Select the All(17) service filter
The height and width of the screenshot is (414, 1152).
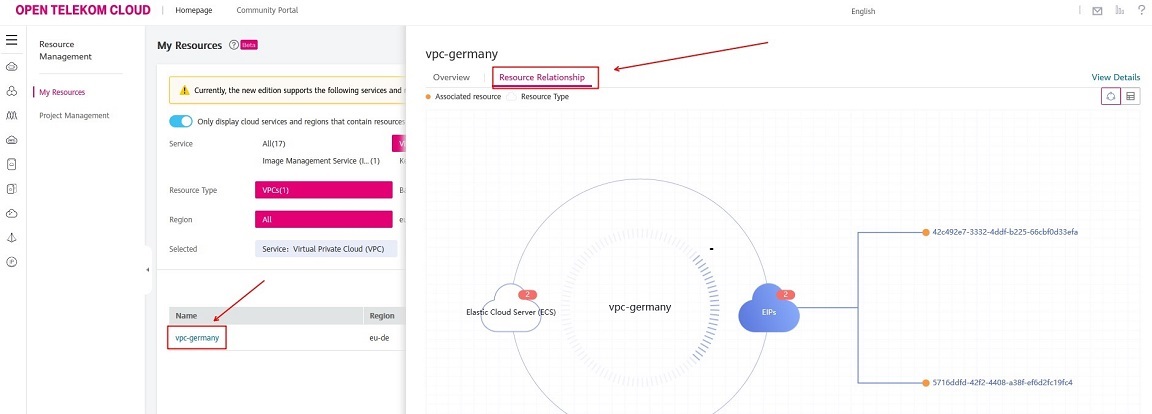[x=274, y=144]
